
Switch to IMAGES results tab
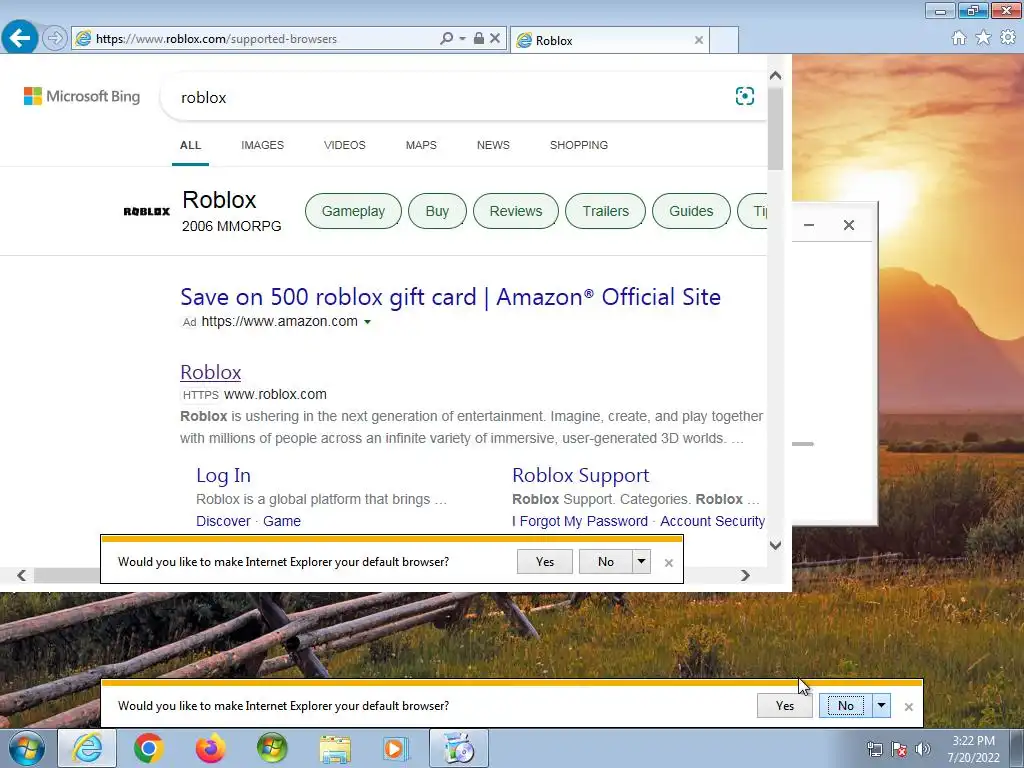click(263, 145)
